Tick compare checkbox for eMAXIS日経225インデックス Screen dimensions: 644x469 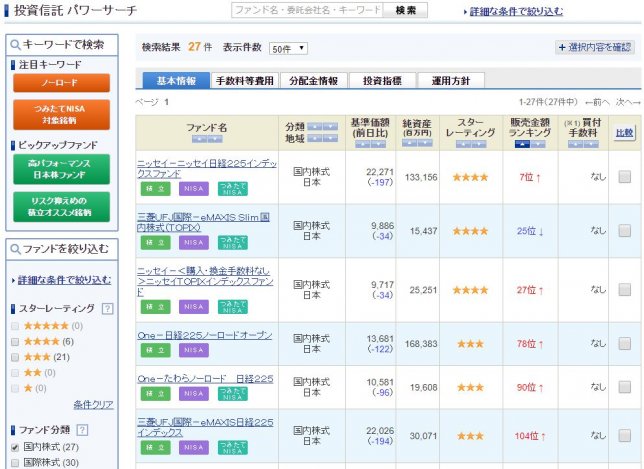(x=625, y=435)
